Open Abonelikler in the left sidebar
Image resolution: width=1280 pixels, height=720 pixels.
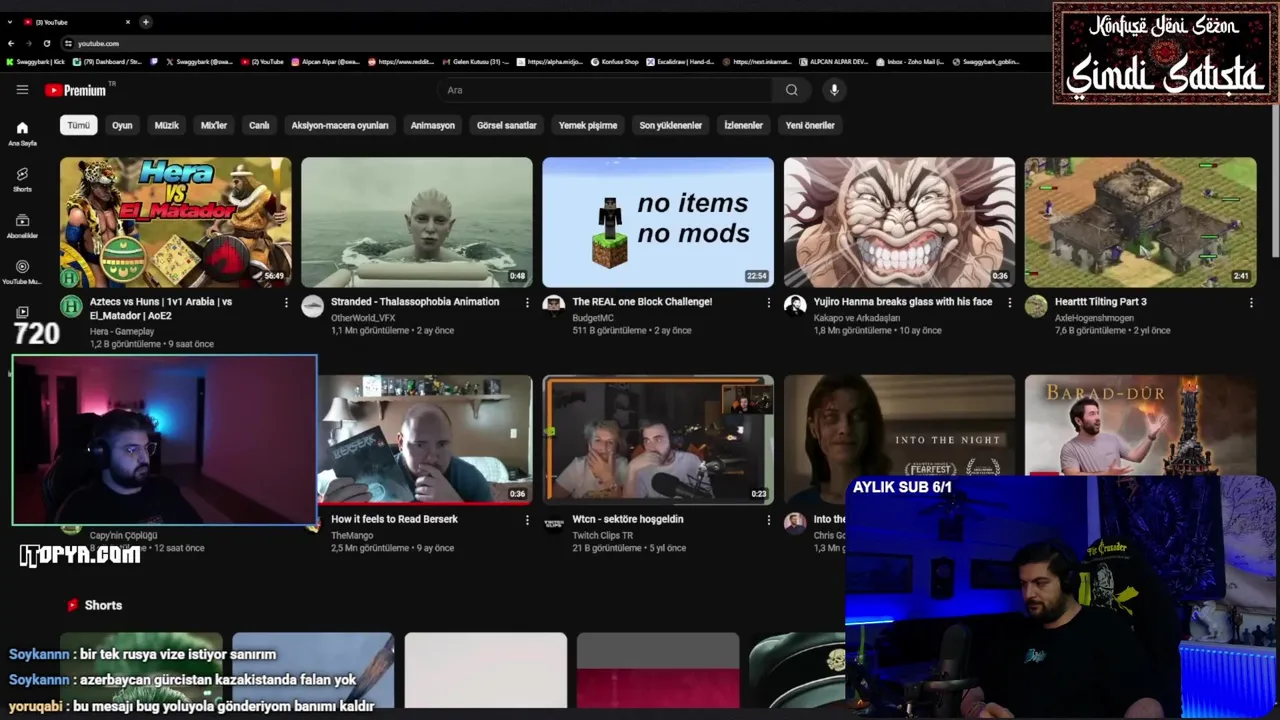(x=22, y=225)
